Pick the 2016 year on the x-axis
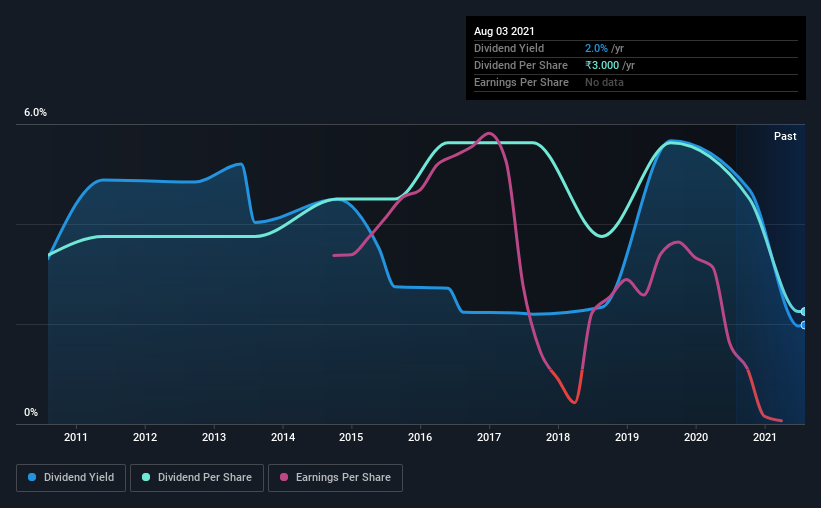The image size is (821, 508). click(x=420, y=438)
